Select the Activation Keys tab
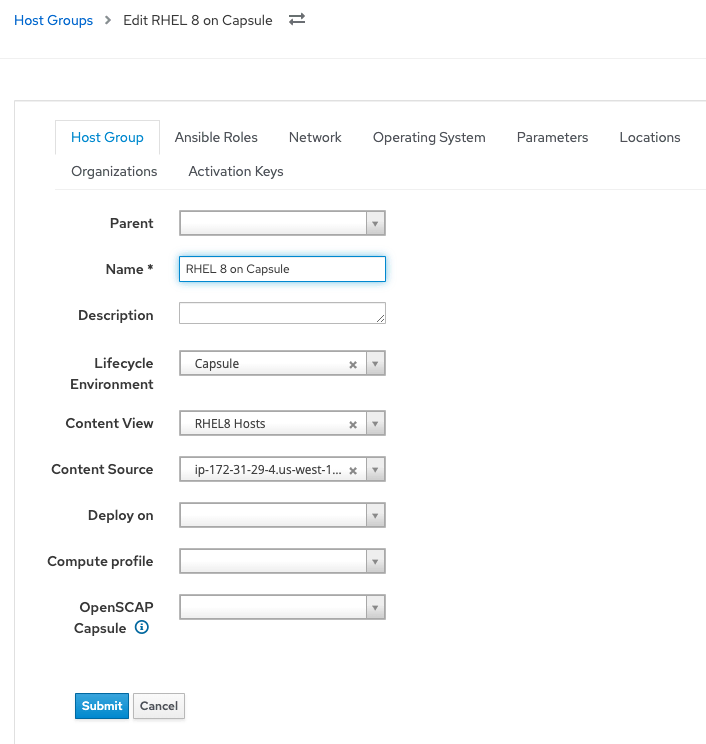This screenshot has width=706, height=744. click(236, 172)
